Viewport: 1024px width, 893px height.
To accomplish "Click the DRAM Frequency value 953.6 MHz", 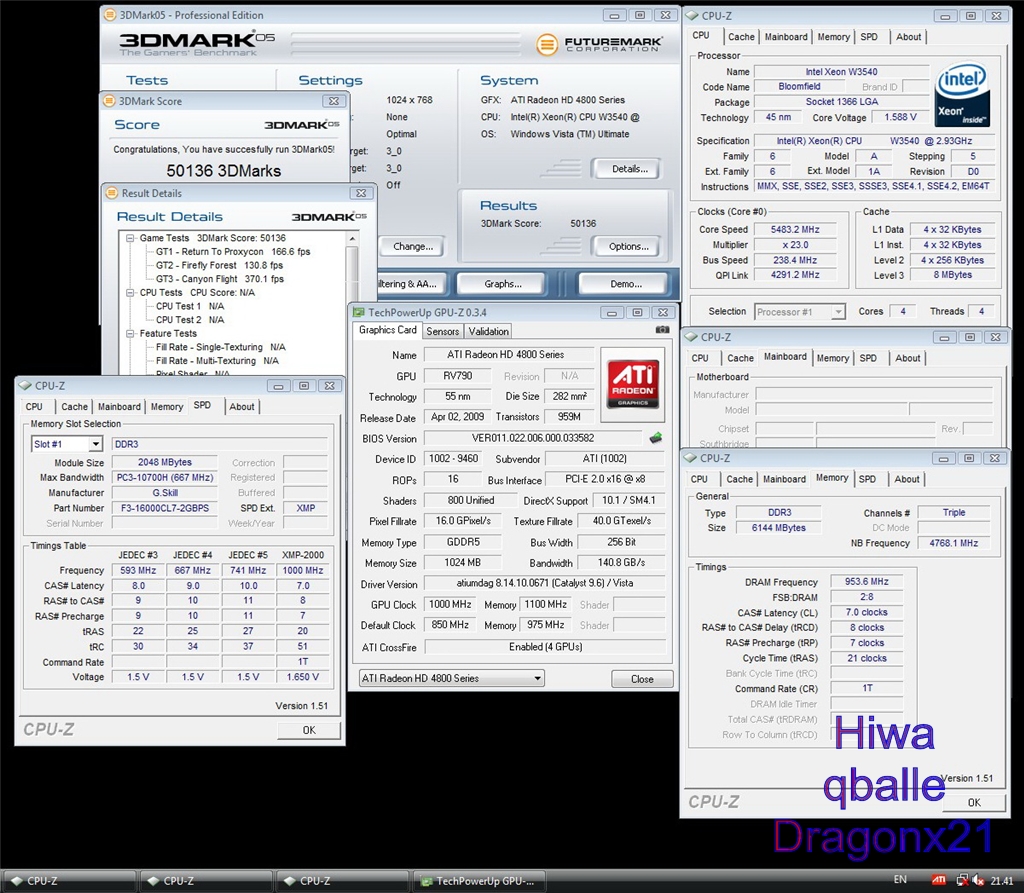I will click(x=867, y=581).
